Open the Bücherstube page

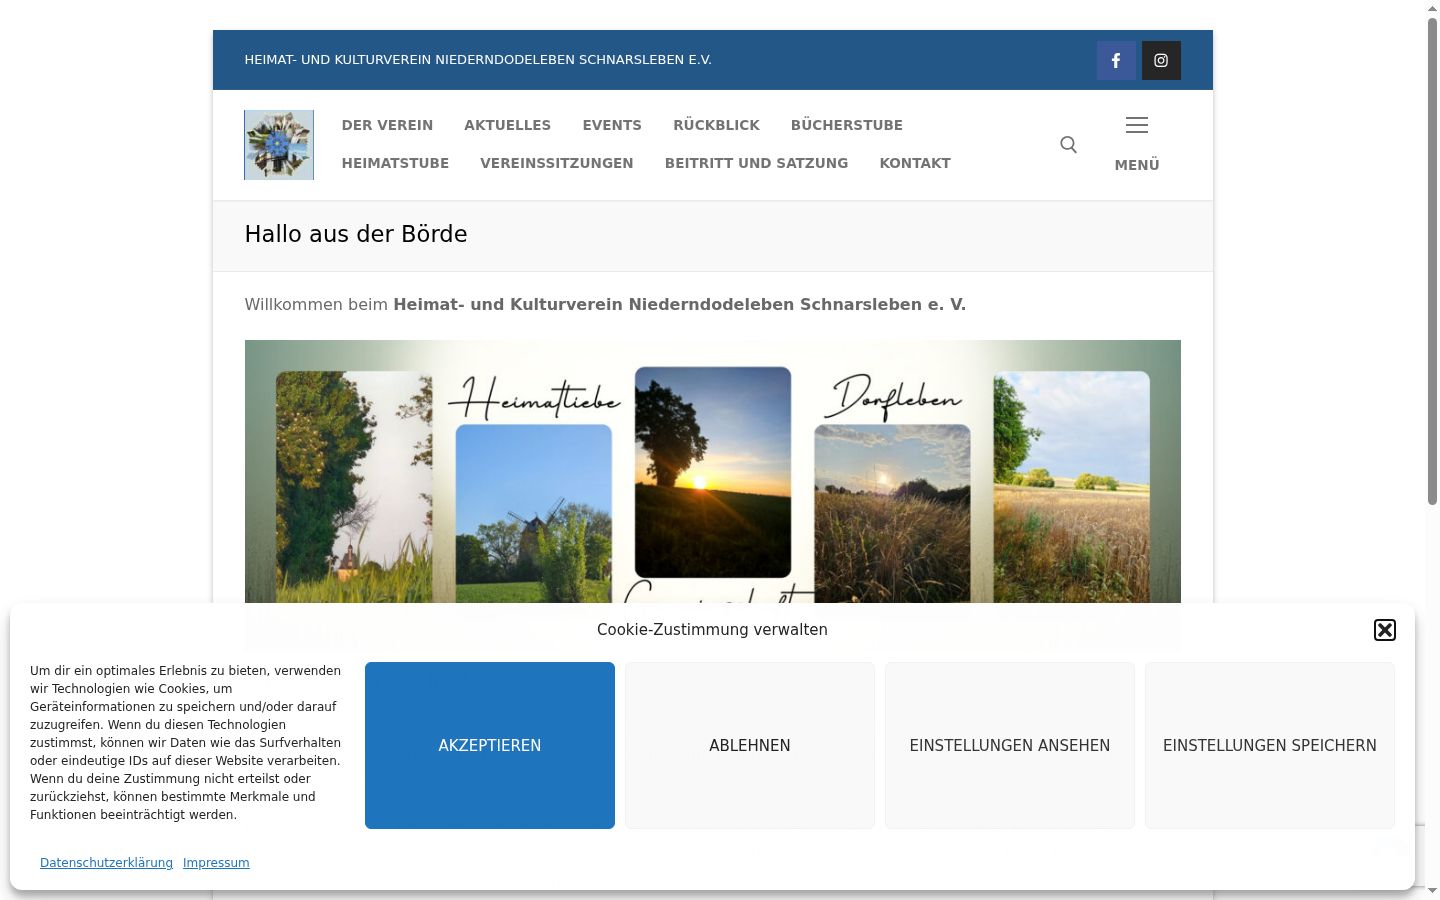point(847,125)
